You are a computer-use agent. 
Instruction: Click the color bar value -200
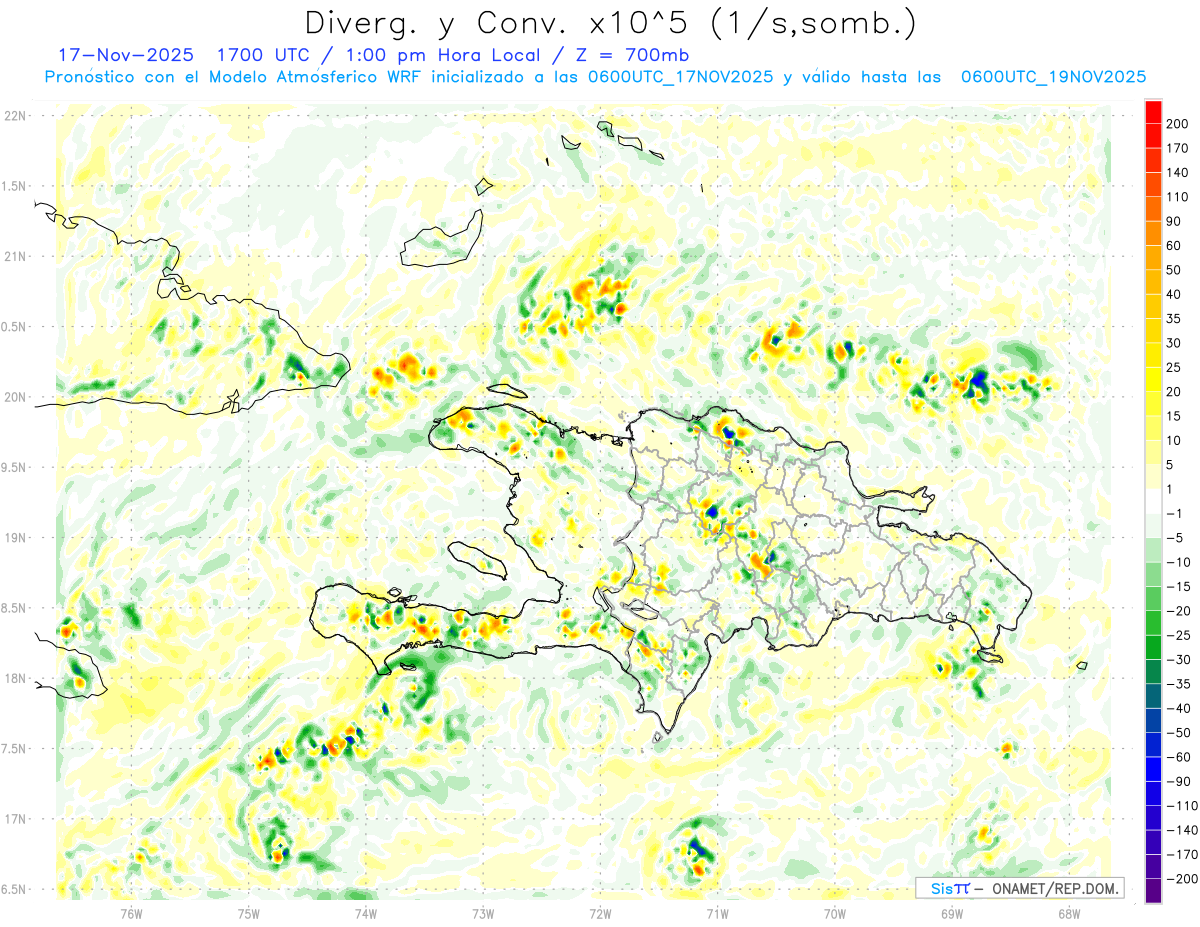click(1182, 879)
